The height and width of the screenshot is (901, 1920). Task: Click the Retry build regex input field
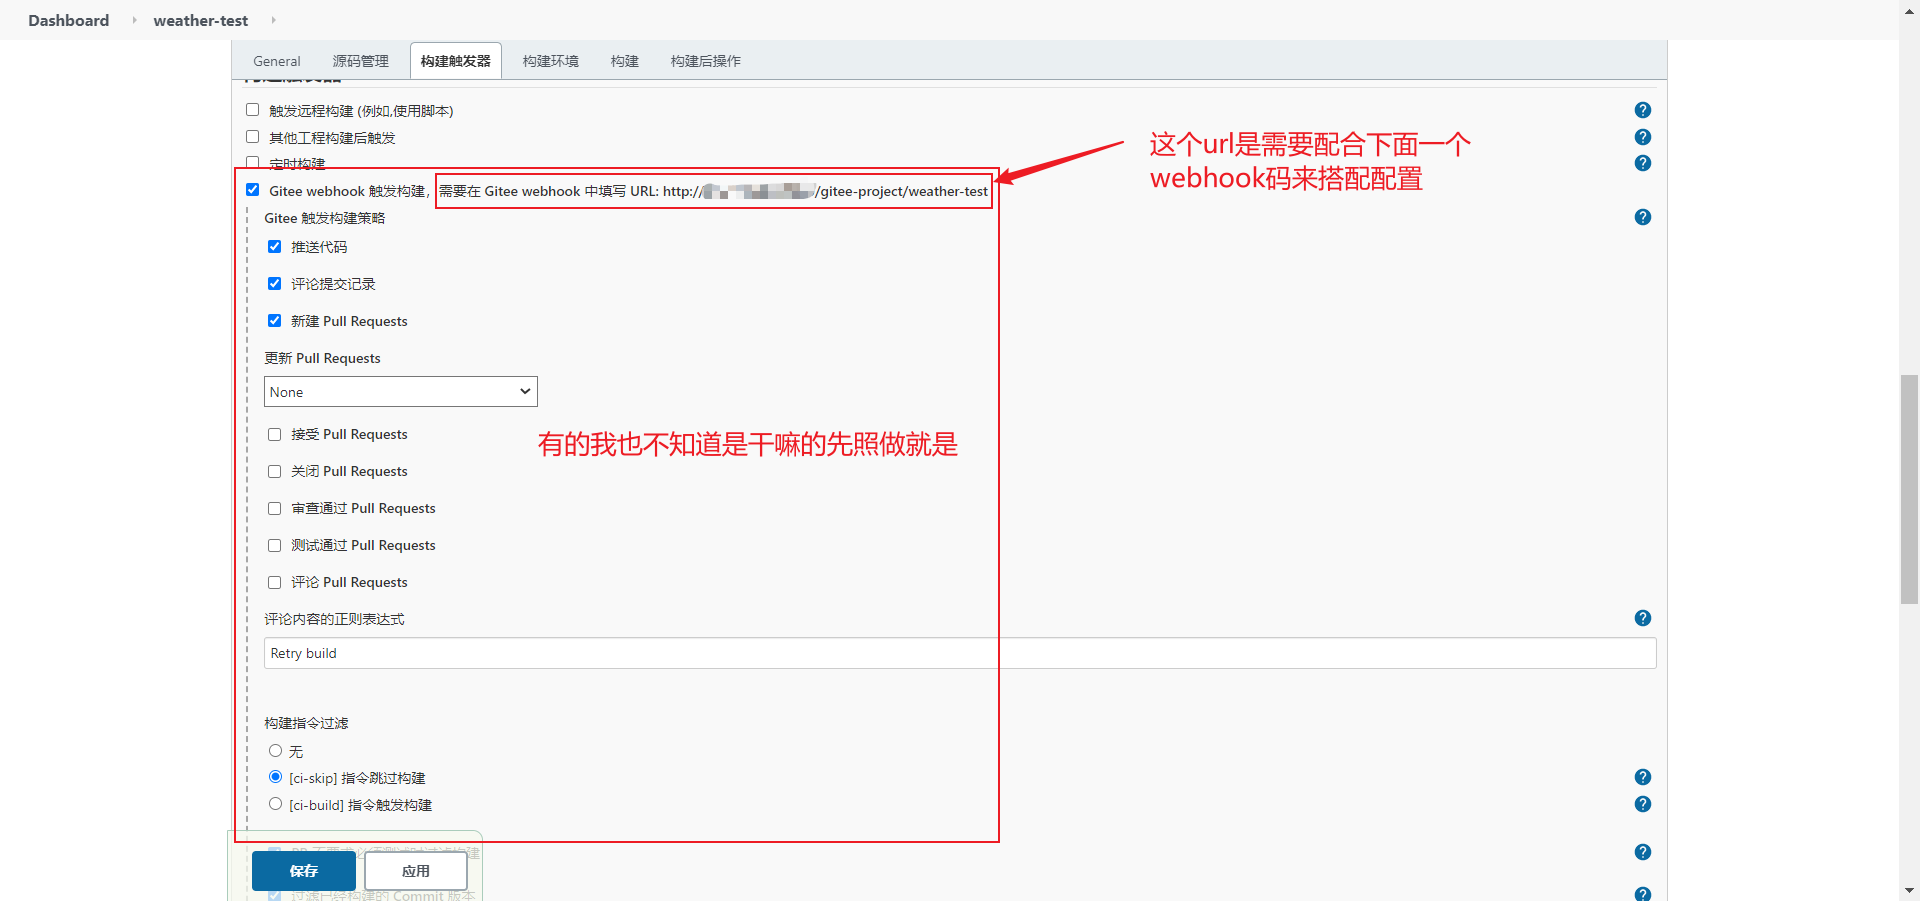(x=959, y=653)
